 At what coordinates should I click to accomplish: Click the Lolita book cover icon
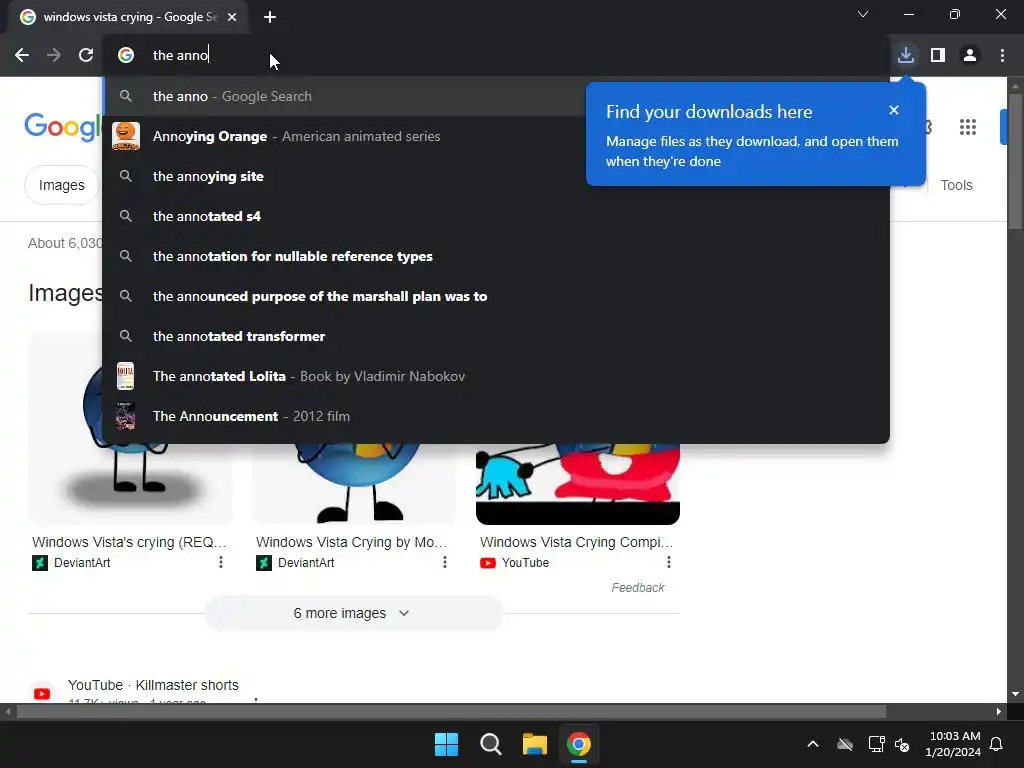click(125, 376)
